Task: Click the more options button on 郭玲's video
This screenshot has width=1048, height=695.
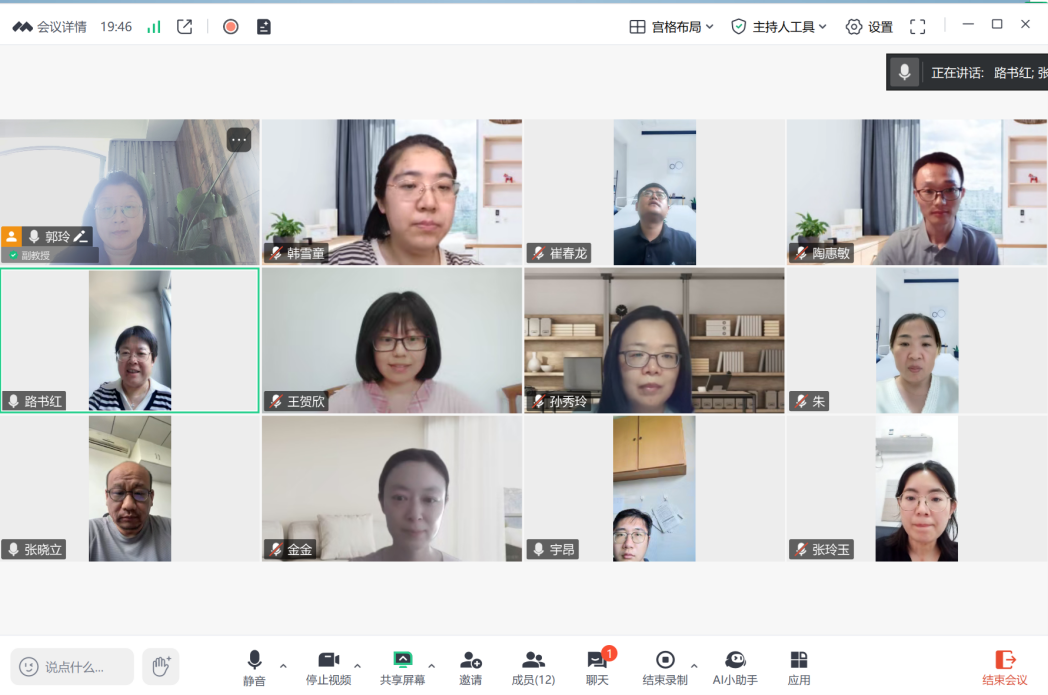Action: (x=238, y=140)
